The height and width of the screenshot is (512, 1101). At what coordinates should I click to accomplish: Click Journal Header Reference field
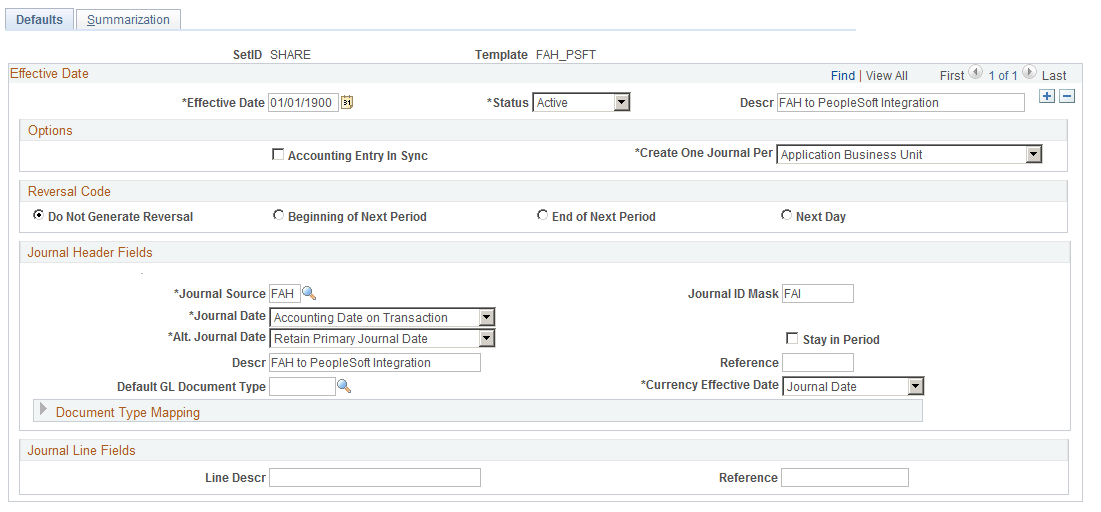click(x=817, y=362)
